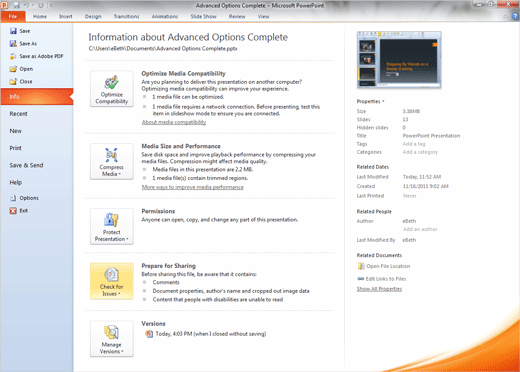Click the PowerPoint Presentation title value
The height and width of the screenshot is (372, 520).
tap(431, 136)
